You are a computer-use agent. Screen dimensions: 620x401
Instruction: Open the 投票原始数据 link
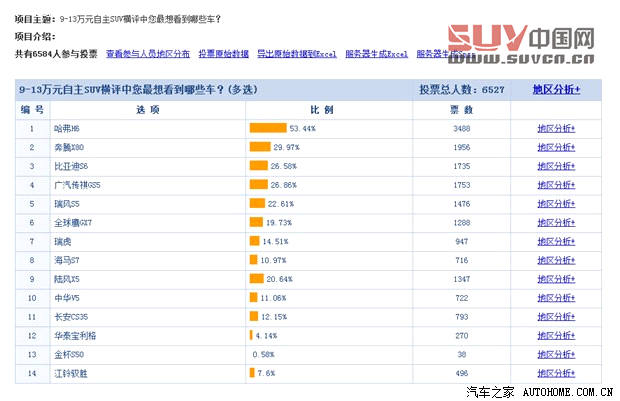pyautogui.click(x=224, y=52)
